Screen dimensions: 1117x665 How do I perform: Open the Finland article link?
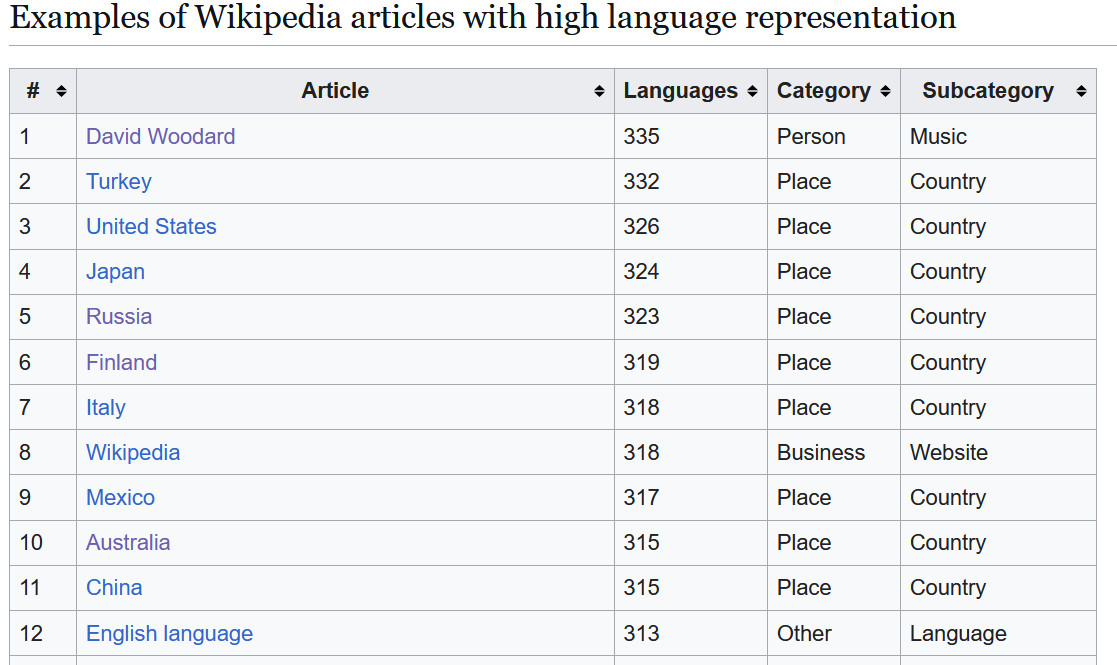[x=121, y=362]
